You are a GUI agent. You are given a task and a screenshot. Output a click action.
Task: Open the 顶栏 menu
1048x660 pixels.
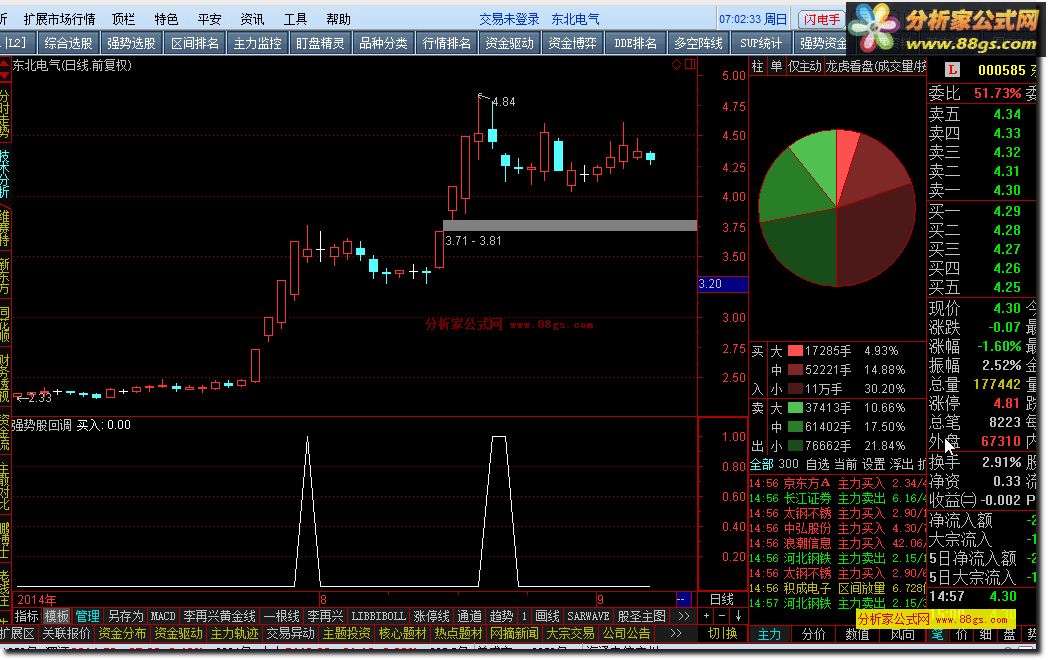pyautogui.click(x=123, y=19)
